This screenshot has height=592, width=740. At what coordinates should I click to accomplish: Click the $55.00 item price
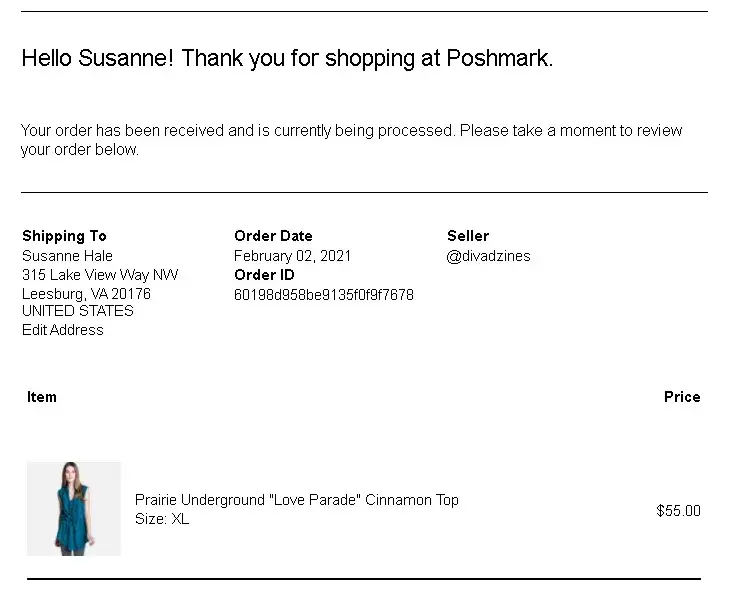[678, 511]
